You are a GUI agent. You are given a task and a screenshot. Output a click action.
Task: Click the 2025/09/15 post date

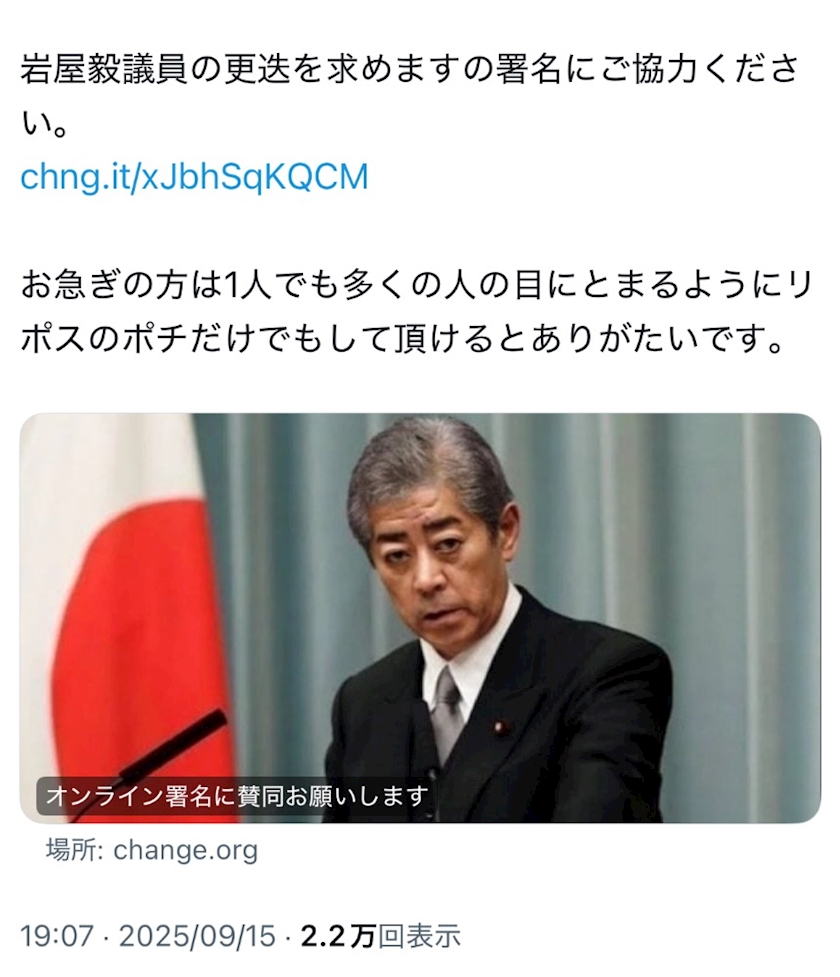196,936
